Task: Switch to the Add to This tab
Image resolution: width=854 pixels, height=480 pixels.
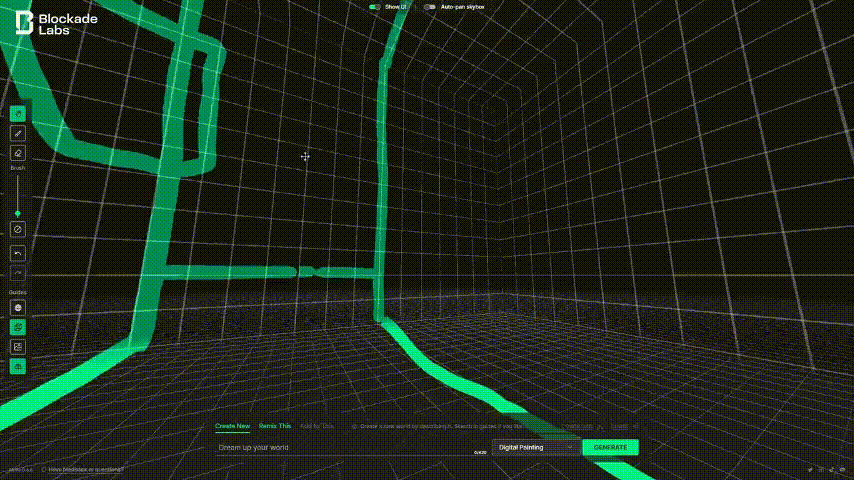Action: point(316,426)
